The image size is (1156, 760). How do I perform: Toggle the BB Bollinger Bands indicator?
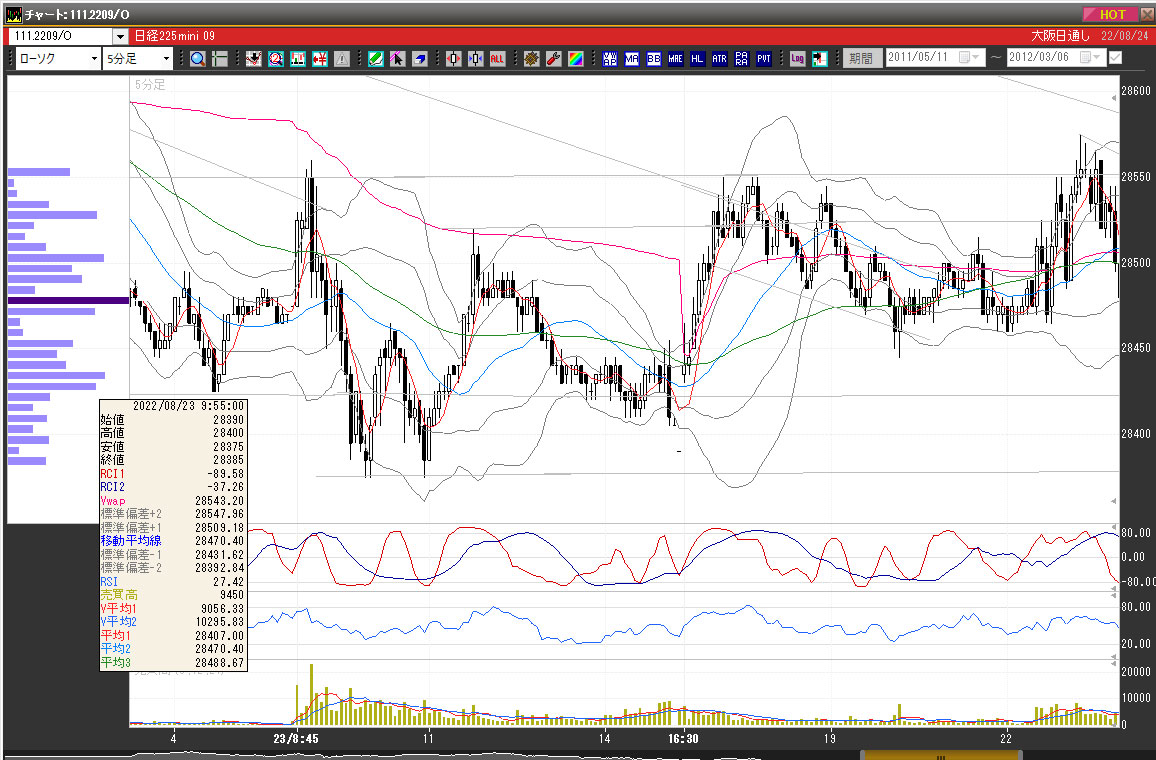[654, 59]
